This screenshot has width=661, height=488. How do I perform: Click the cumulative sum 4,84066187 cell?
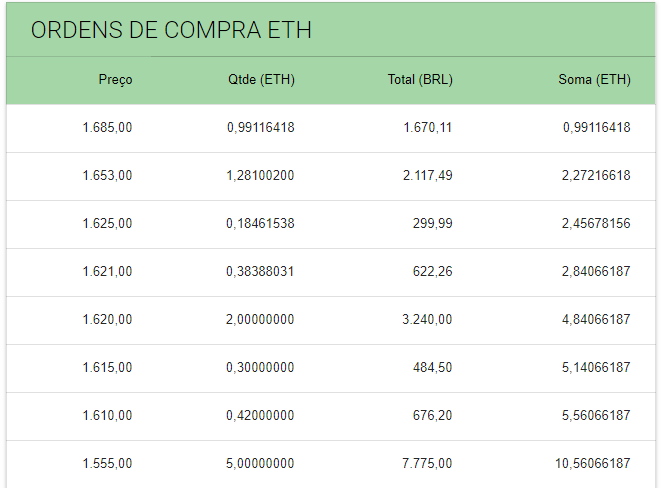point(596,320)
